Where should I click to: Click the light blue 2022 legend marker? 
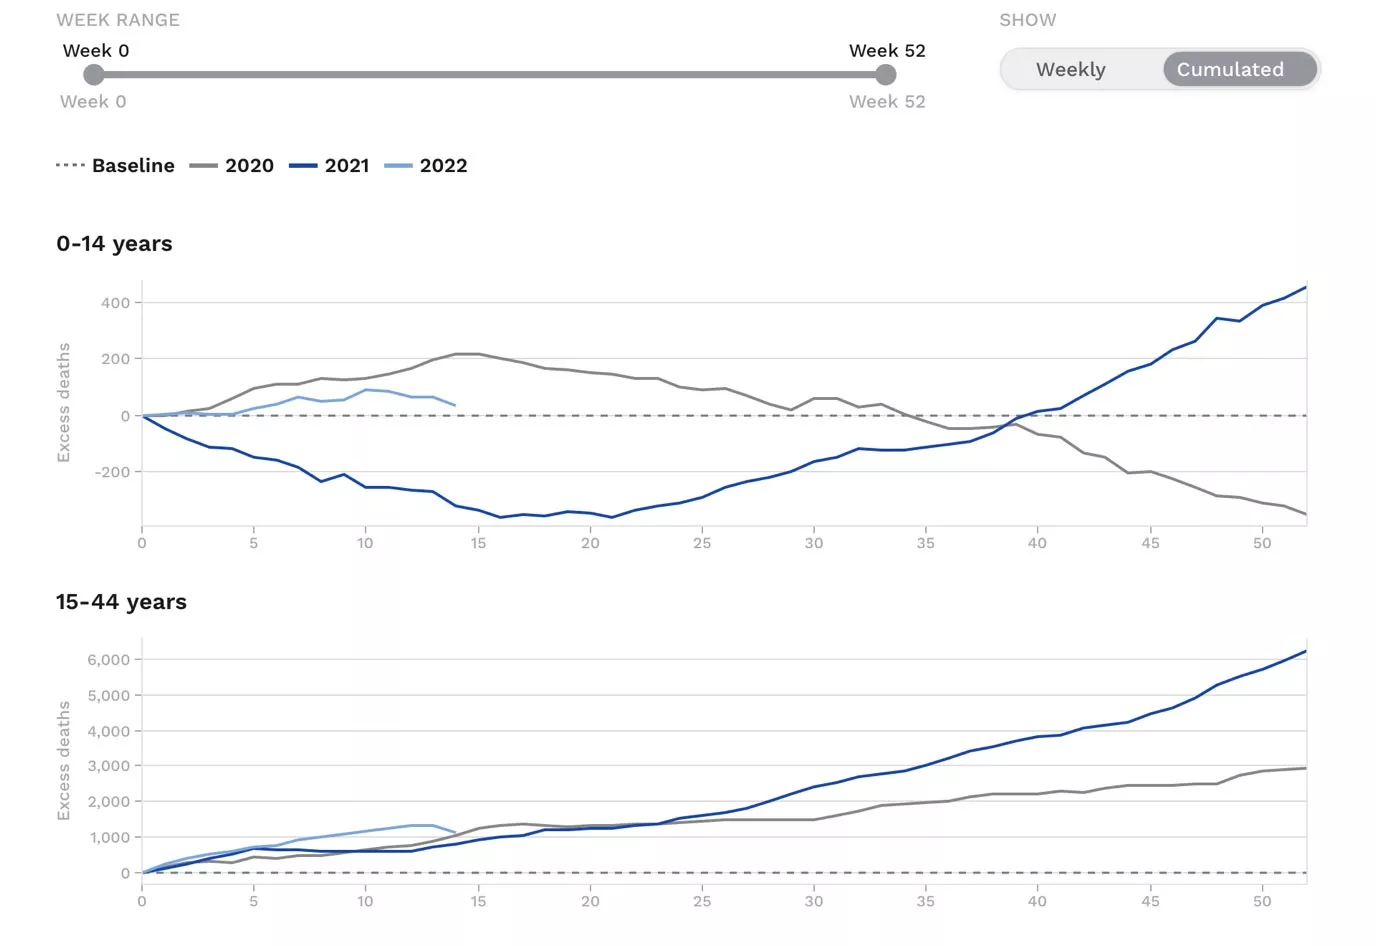(x=398, y=166)
